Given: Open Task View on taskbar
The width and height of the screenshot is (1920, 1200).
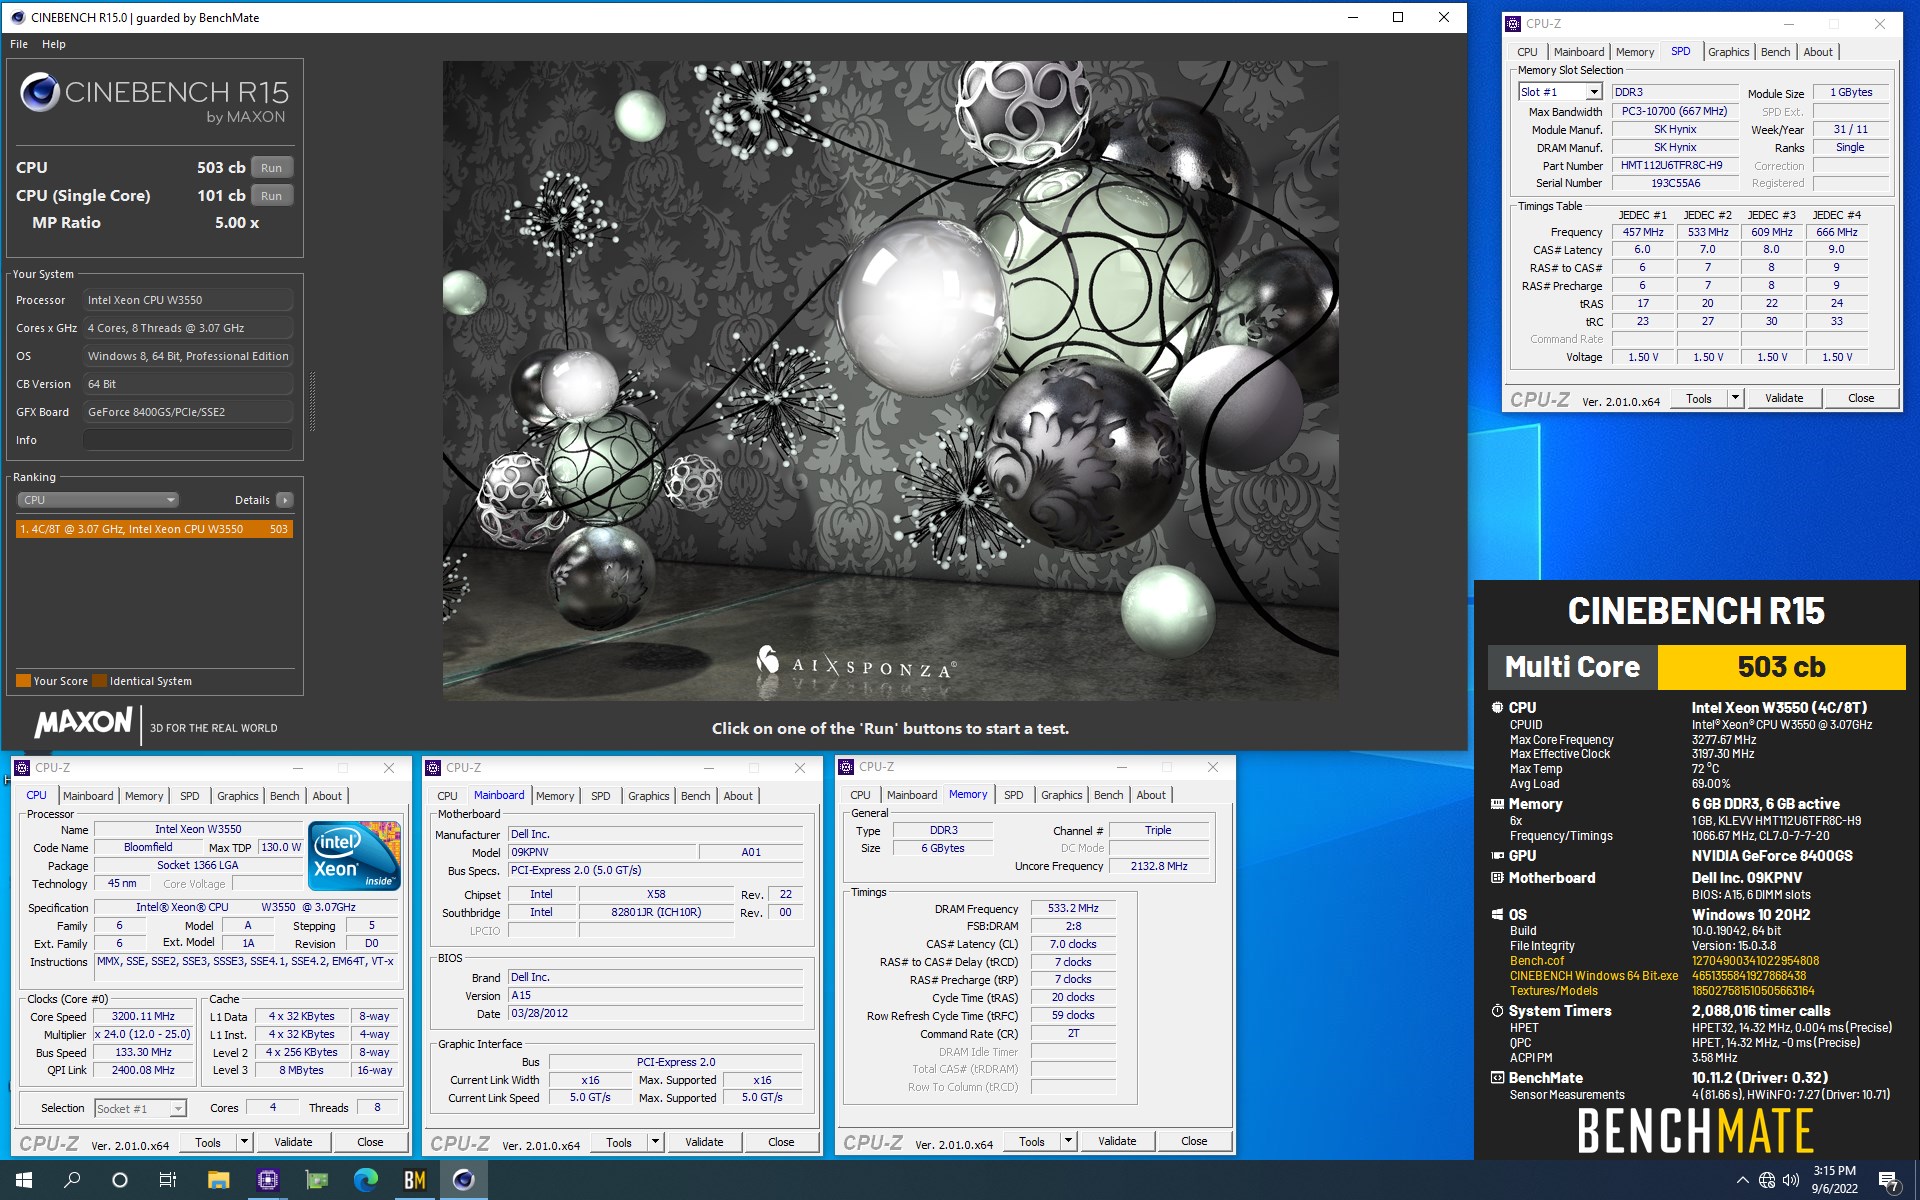Looking at the screenshot, I should [x=168, y=1180].
